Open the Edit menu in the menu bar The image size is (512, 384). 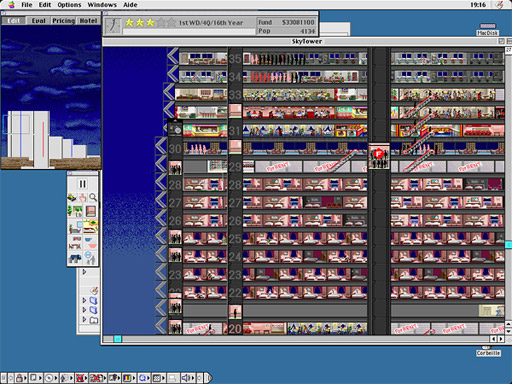pos(45,5)
